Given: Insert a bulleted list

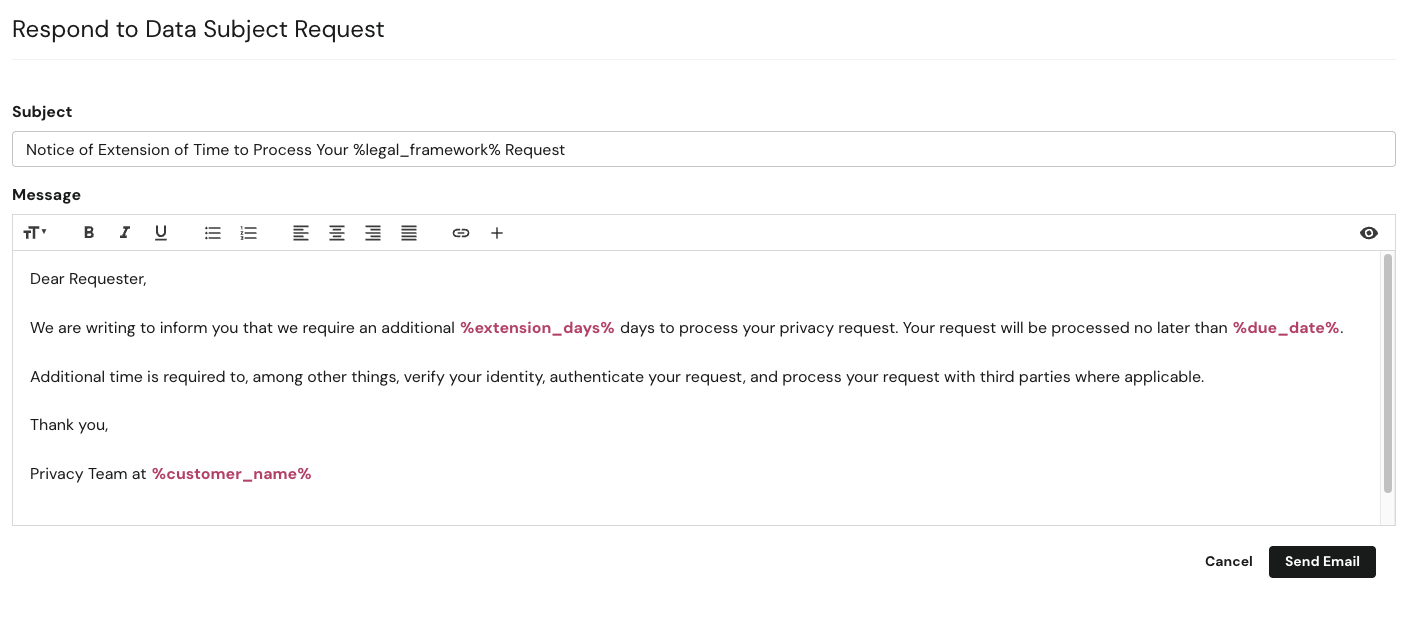Looking at the screenshot, I should [x=212, y=232].
